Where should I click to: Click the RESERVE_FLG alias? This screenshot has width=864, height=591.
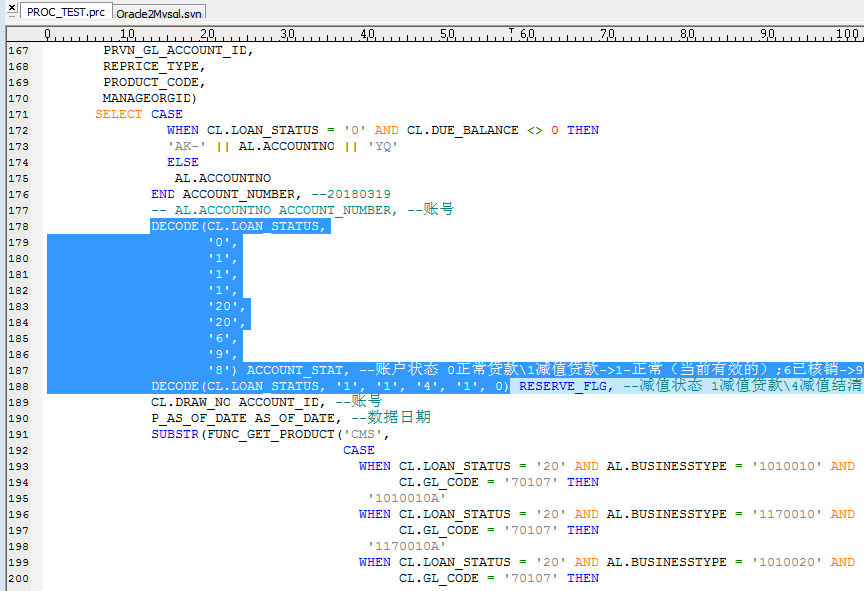[565, 386]
